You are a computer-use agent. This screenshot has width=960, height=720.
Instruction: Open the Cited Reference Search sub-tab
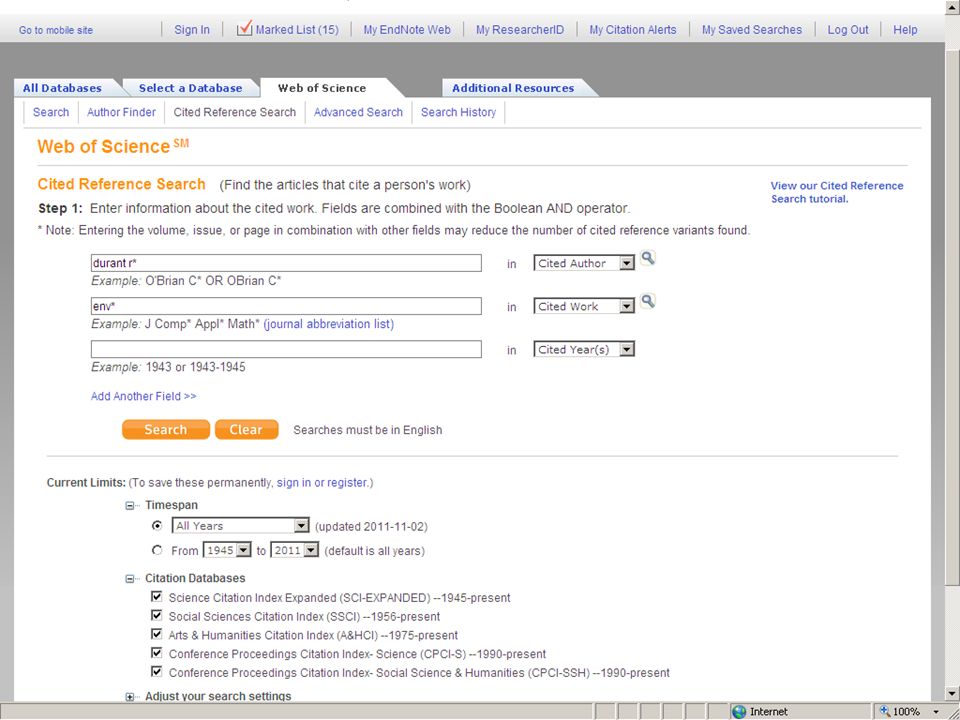coord(234,112)
